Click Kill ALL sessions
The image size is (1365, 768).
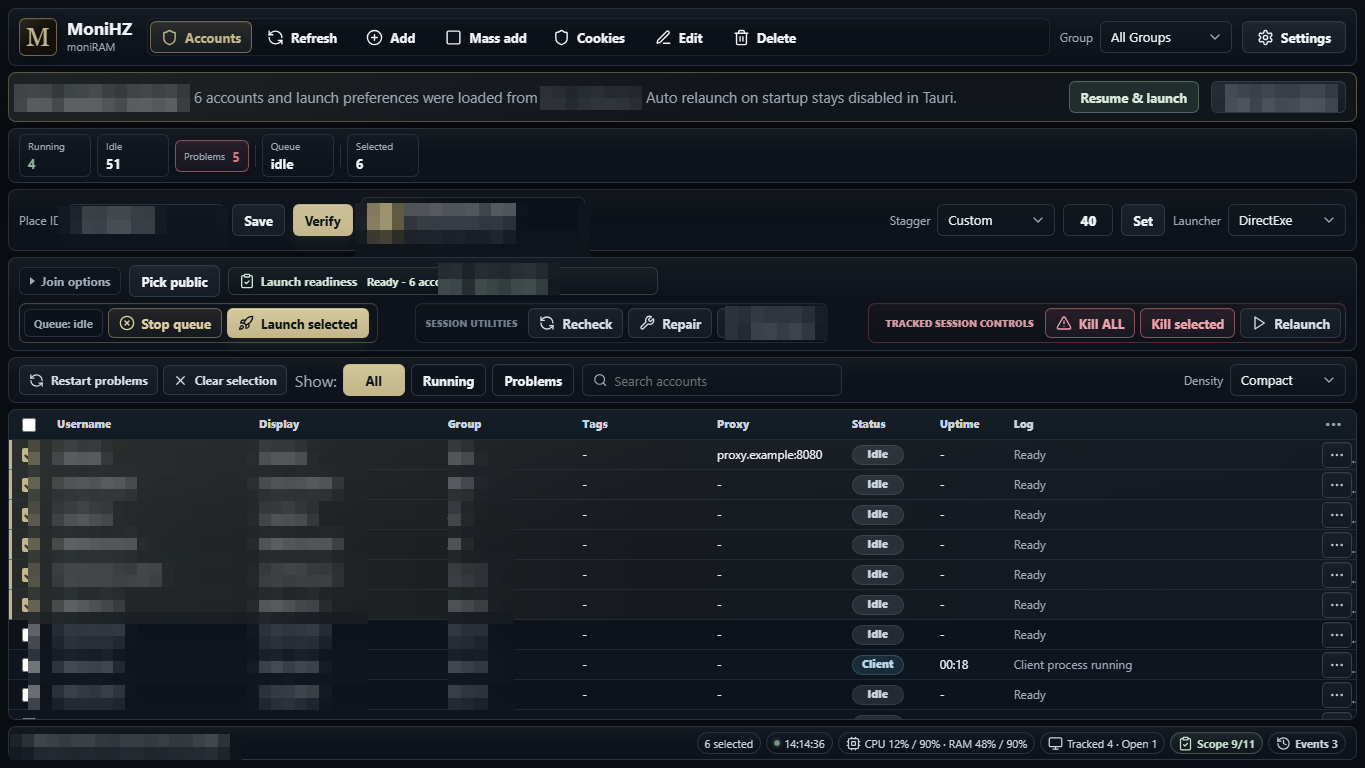[x=1090, y=324]
